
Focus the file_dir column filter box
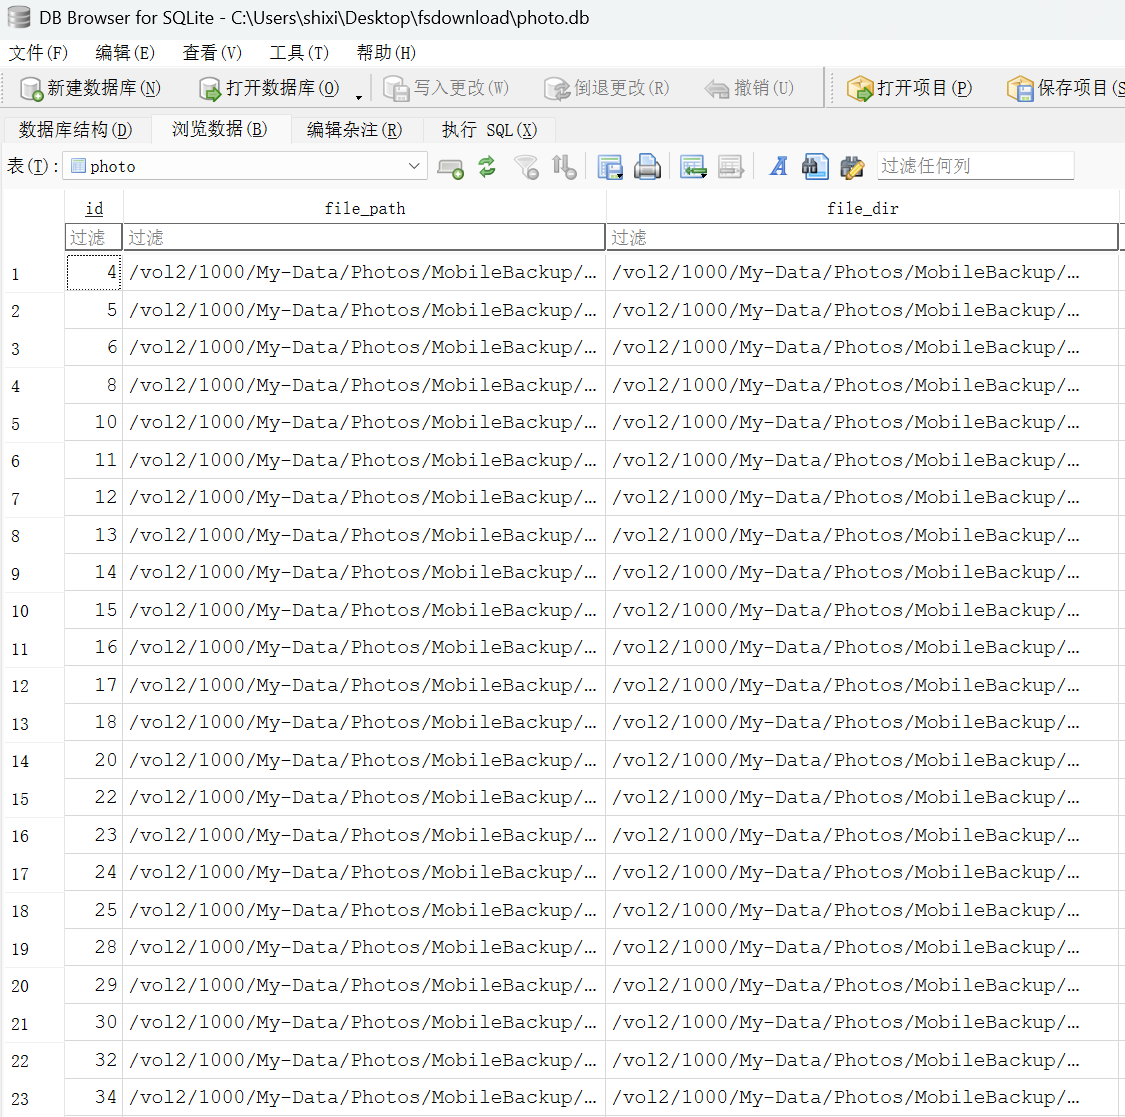[x=862, y=237]
